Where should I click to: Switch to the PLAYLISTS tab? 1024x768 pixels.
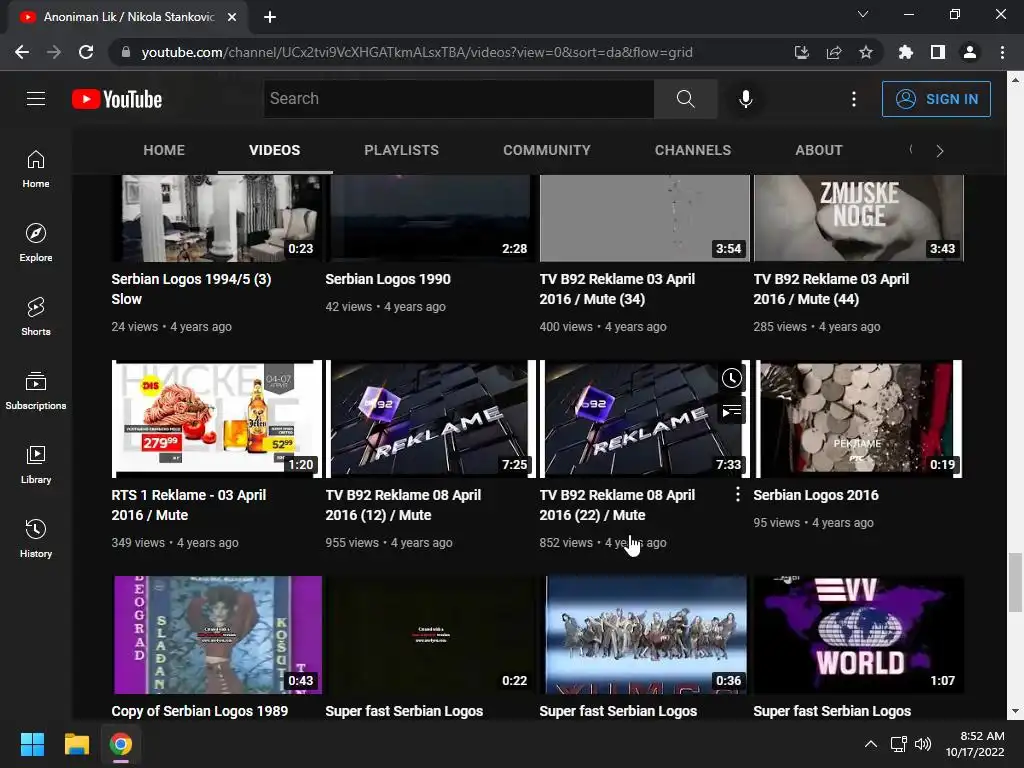point(402,150)
